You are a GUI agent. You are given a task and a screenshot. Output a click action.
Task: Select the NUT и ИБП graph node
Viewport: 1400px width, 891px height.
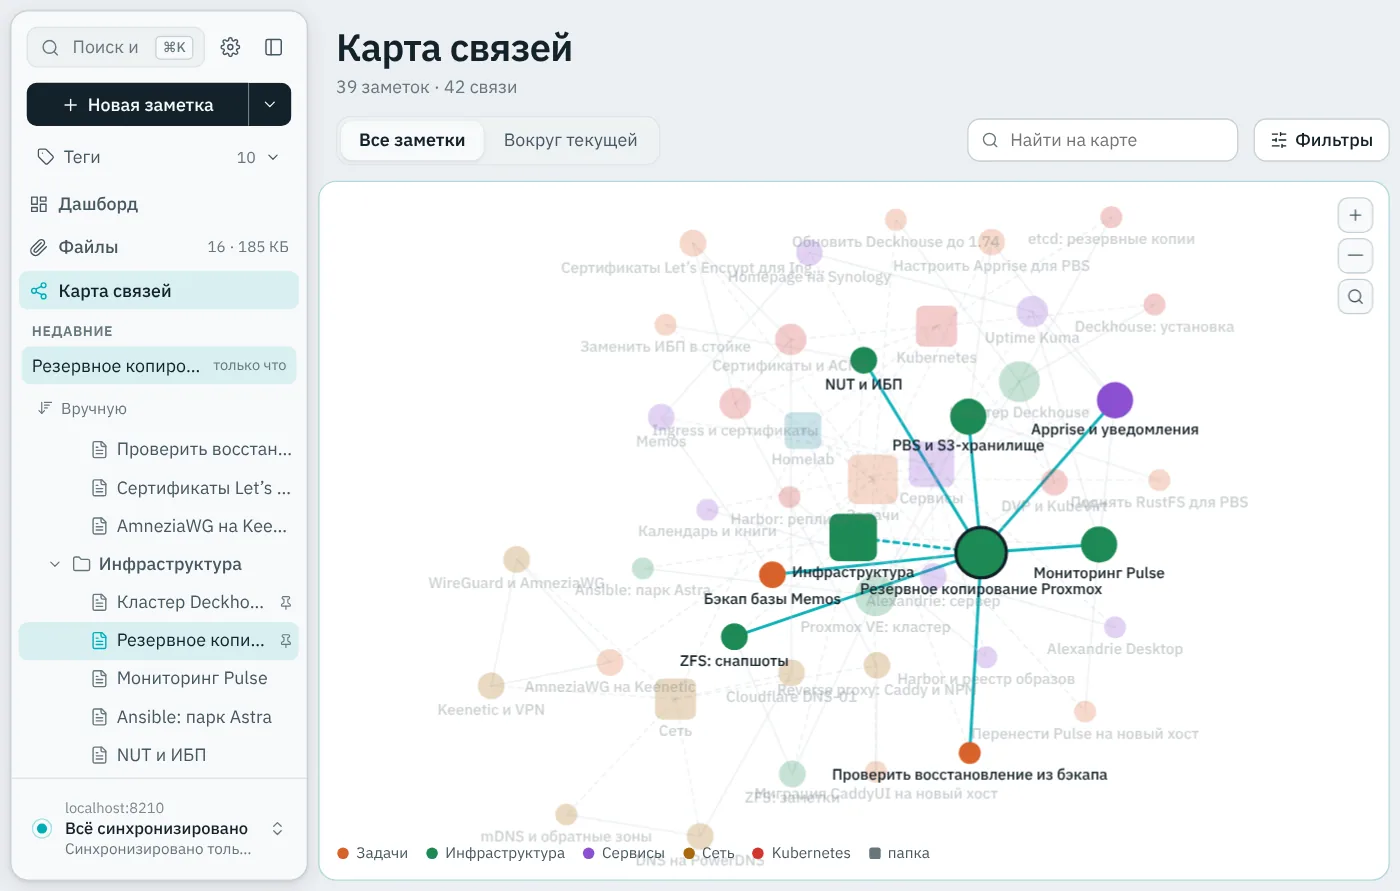[x=864, y=360]
